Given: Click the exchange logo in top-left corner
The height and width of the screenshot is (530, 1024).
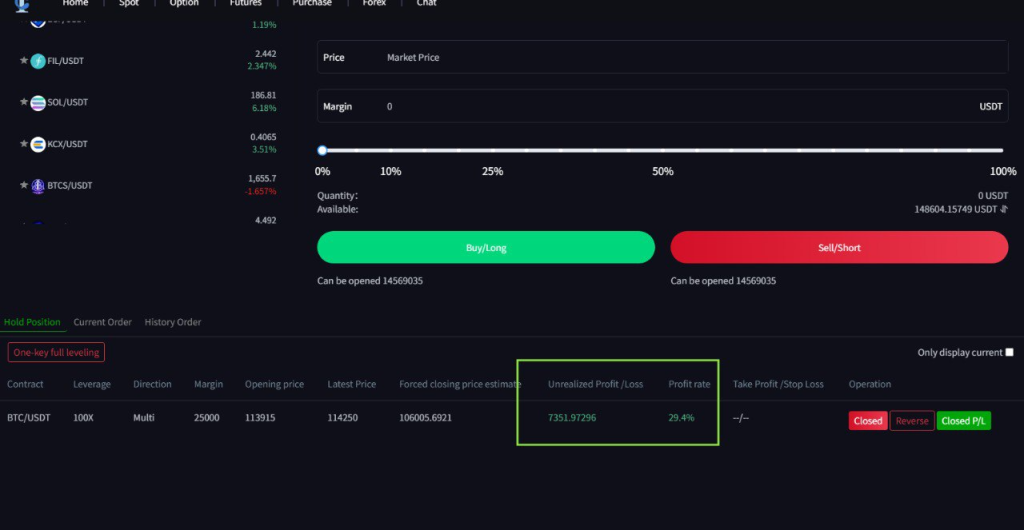Looking at the screenshot, I should coord(22,4).
